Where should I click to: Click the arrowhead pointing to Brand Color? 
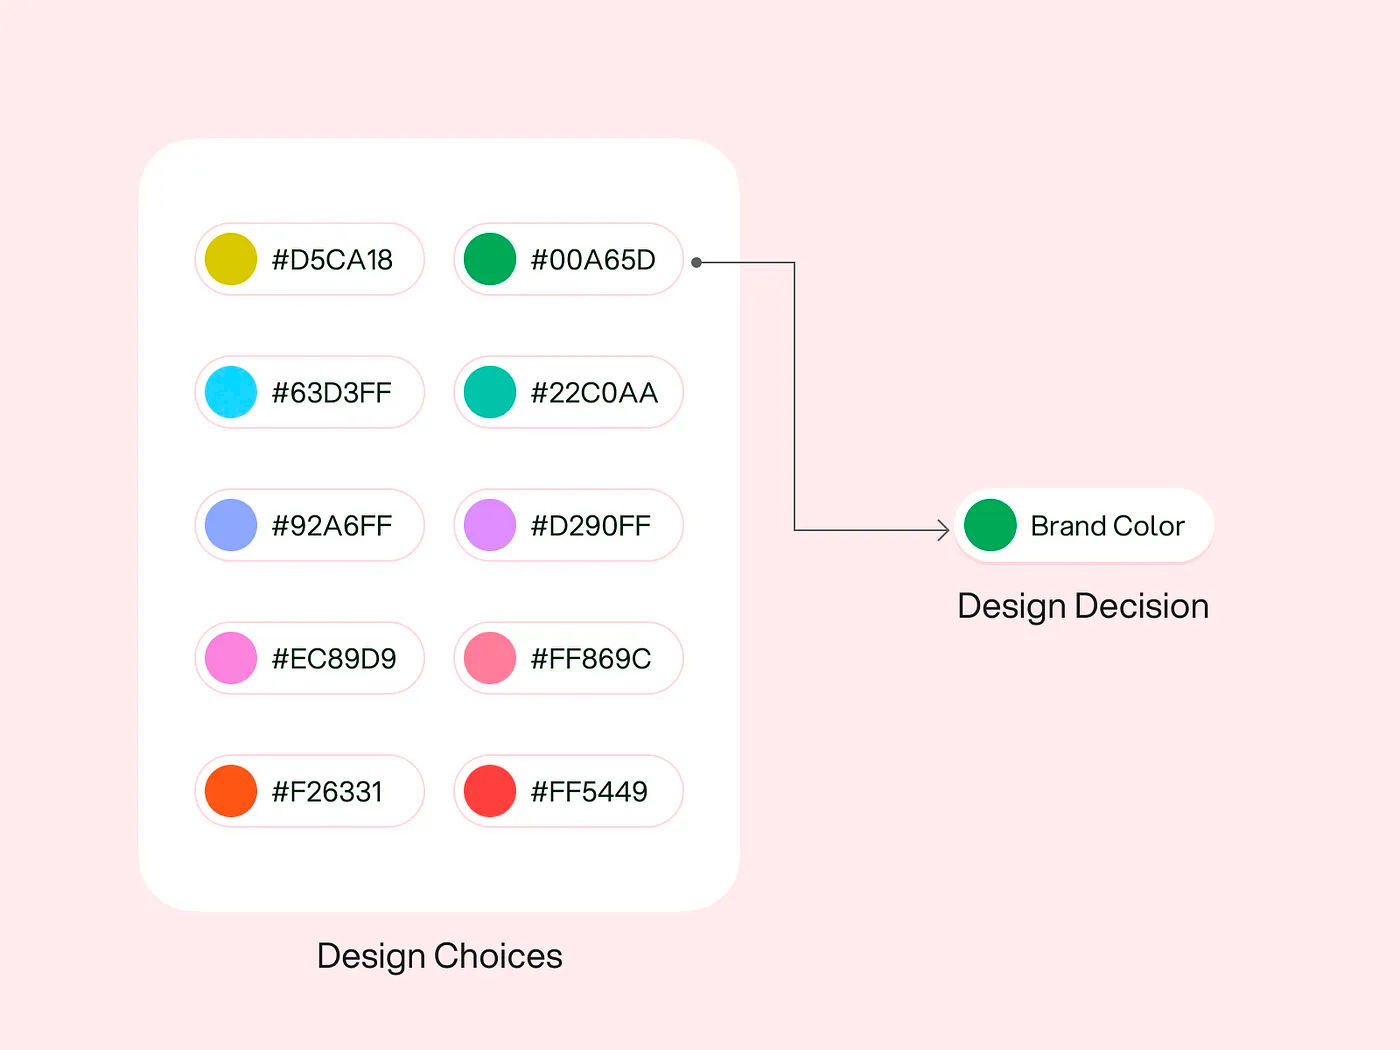(942, 530)
